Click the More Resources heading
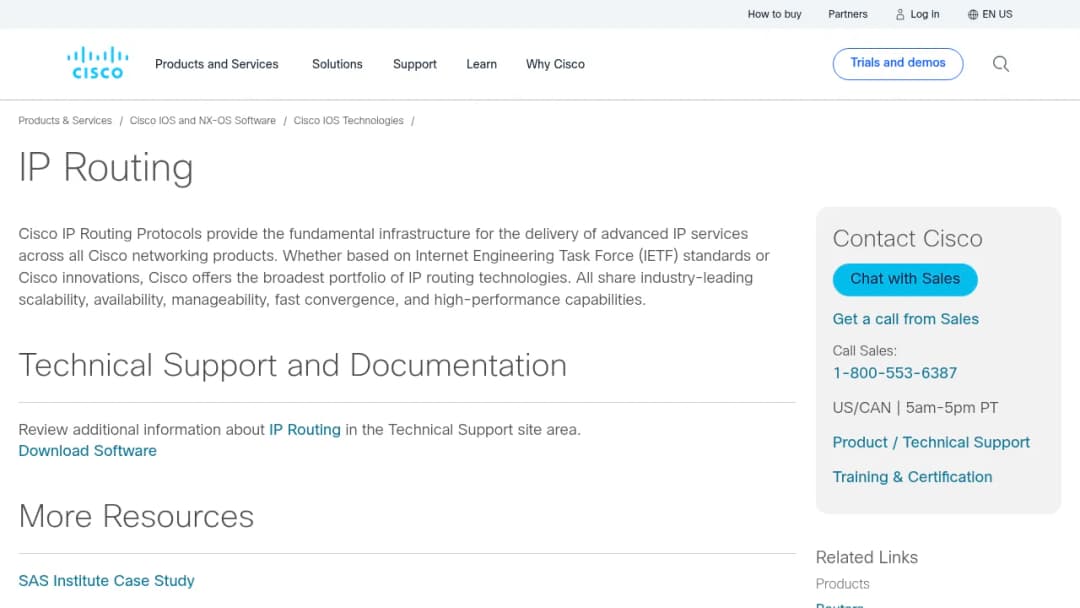Viewport: 1080px width, 608px height. (x=136, y=516)
